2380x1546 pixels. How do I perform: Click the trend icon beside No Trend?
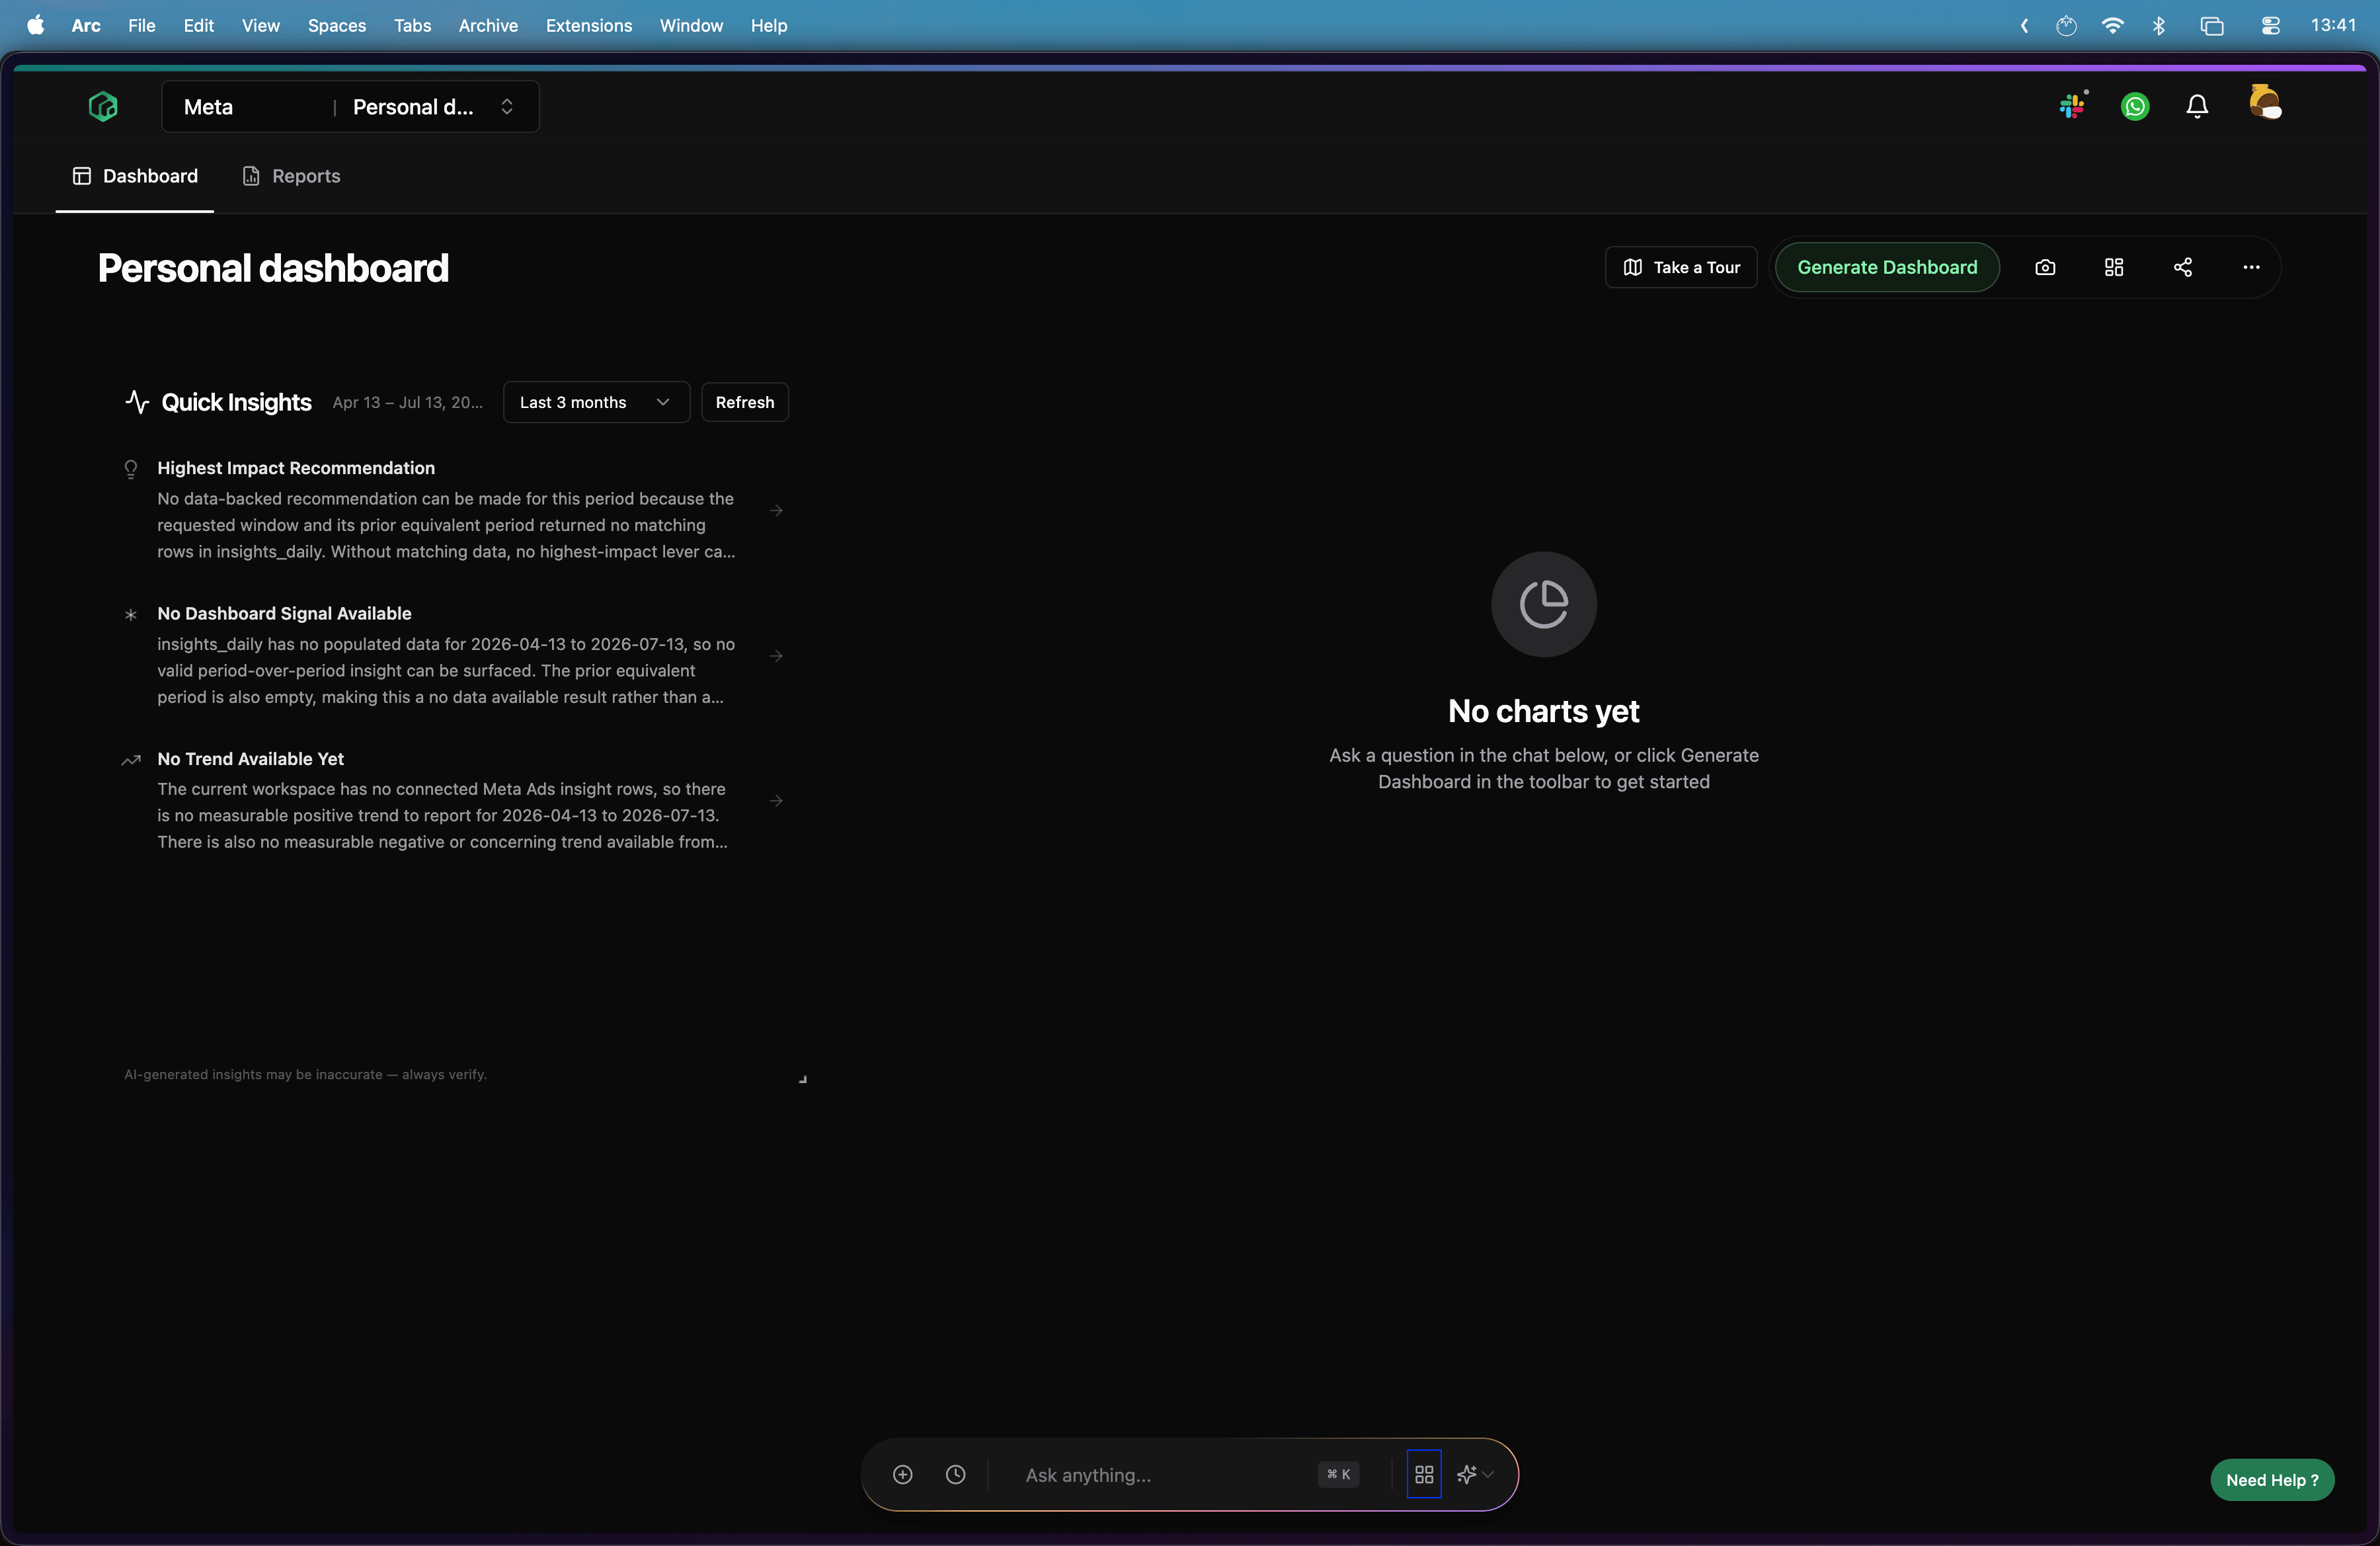click(x=131, y=760)
